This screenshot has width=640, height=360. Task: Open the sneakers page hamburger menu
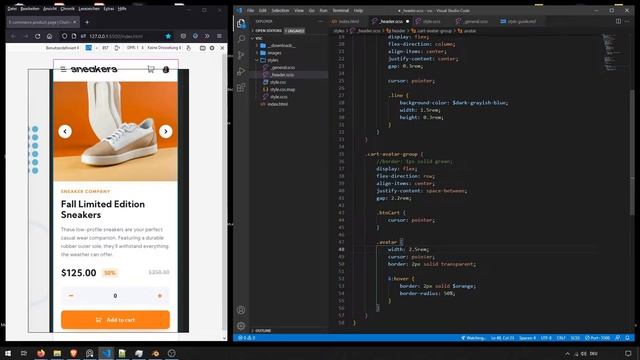coord(63,69)
